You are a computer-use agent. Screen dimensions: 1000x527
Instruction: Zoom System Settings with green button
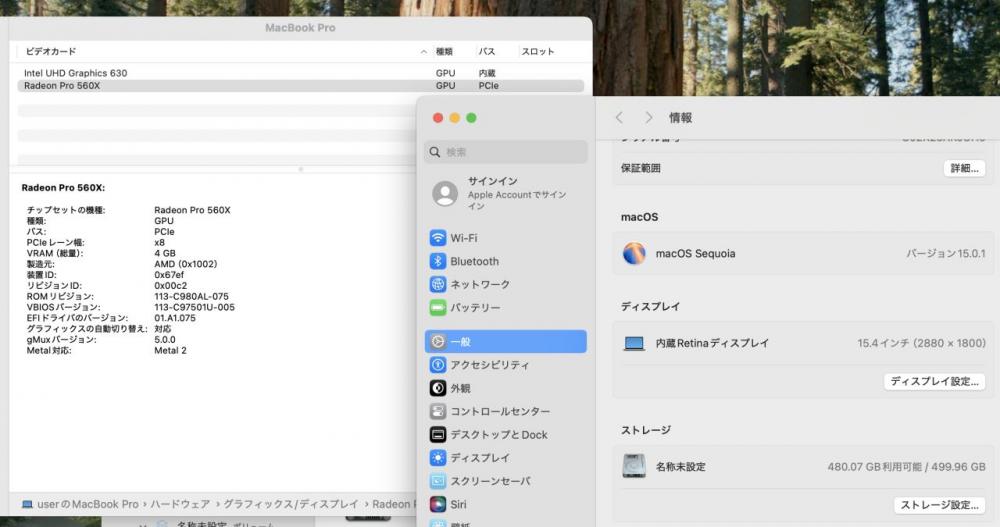[x=471, y=117]
